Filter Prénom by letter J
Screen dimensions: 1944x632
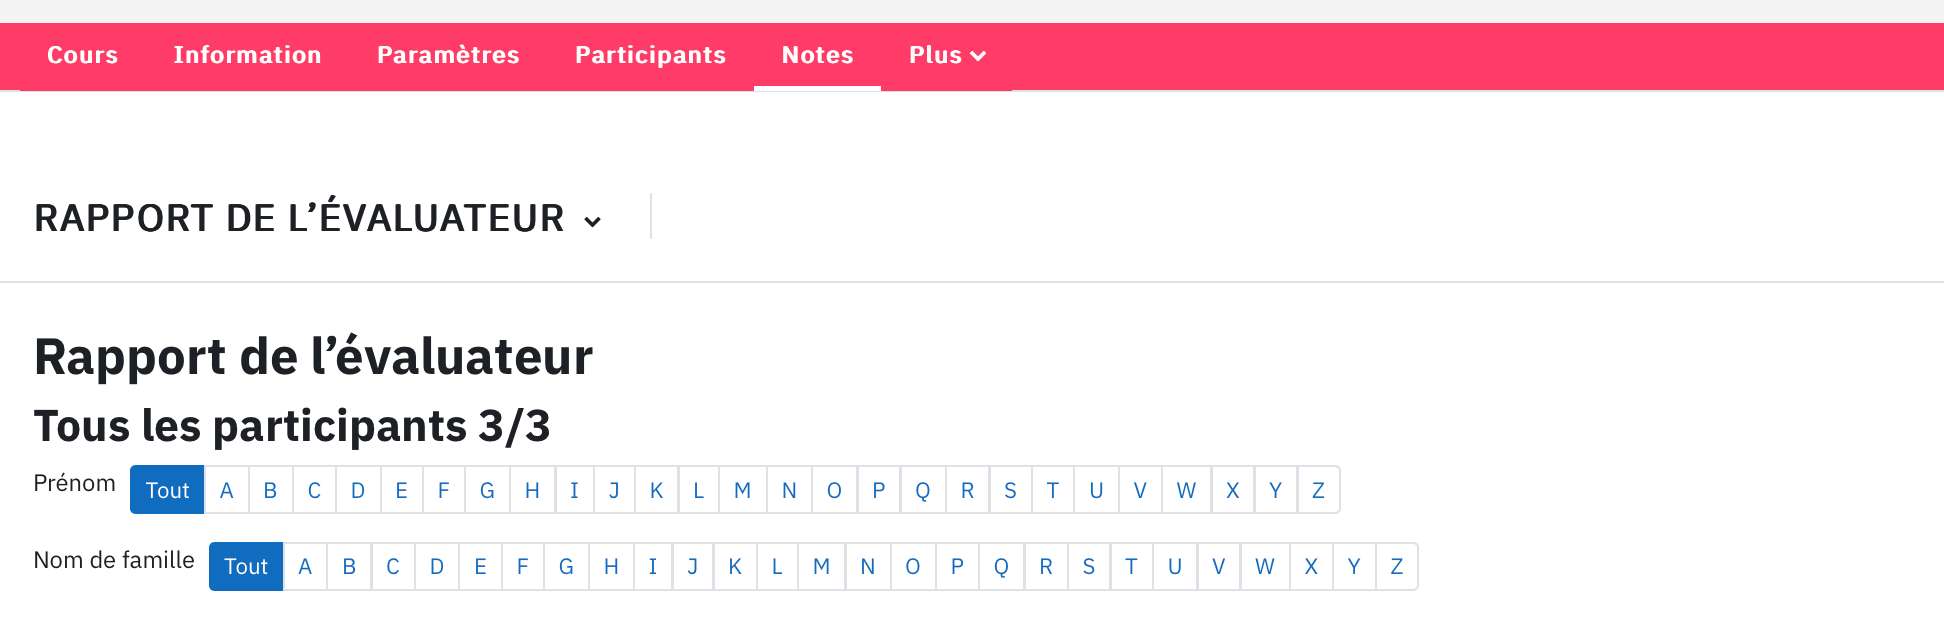[x=614, y=490]
